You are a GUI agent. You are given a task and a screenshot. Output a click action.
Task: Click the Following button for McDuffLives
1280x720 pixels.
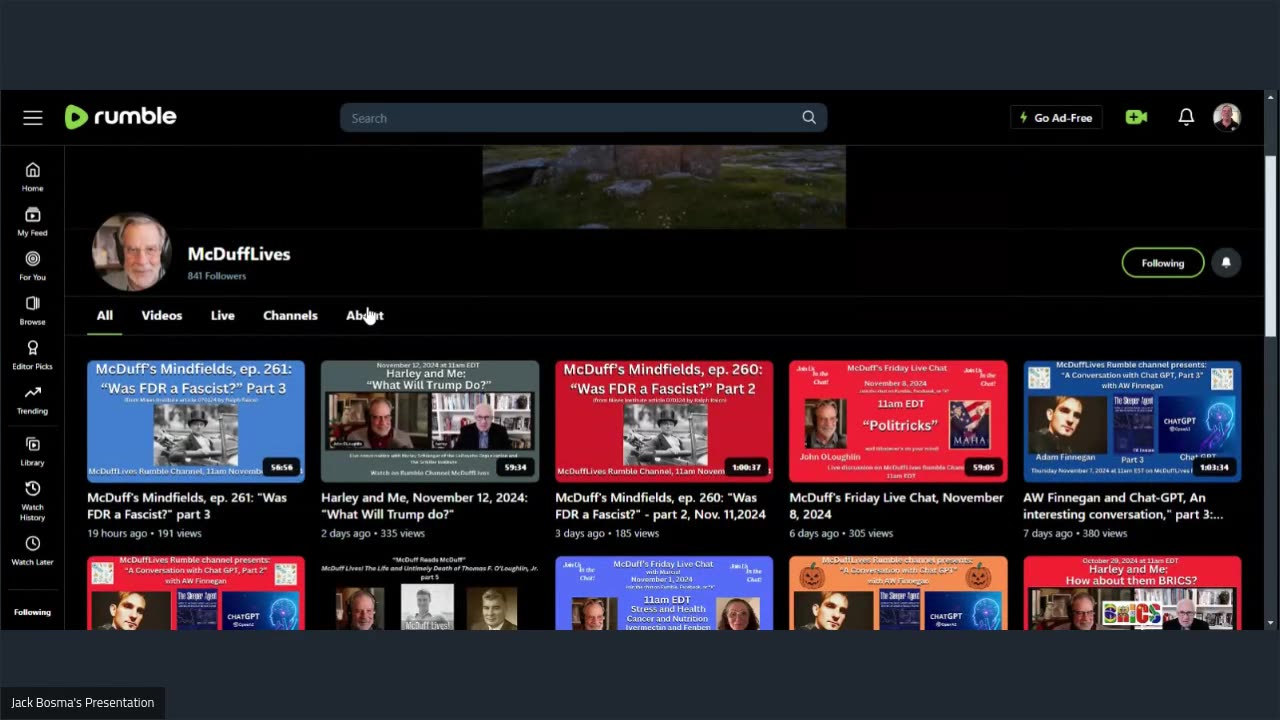click(1163, 263)
